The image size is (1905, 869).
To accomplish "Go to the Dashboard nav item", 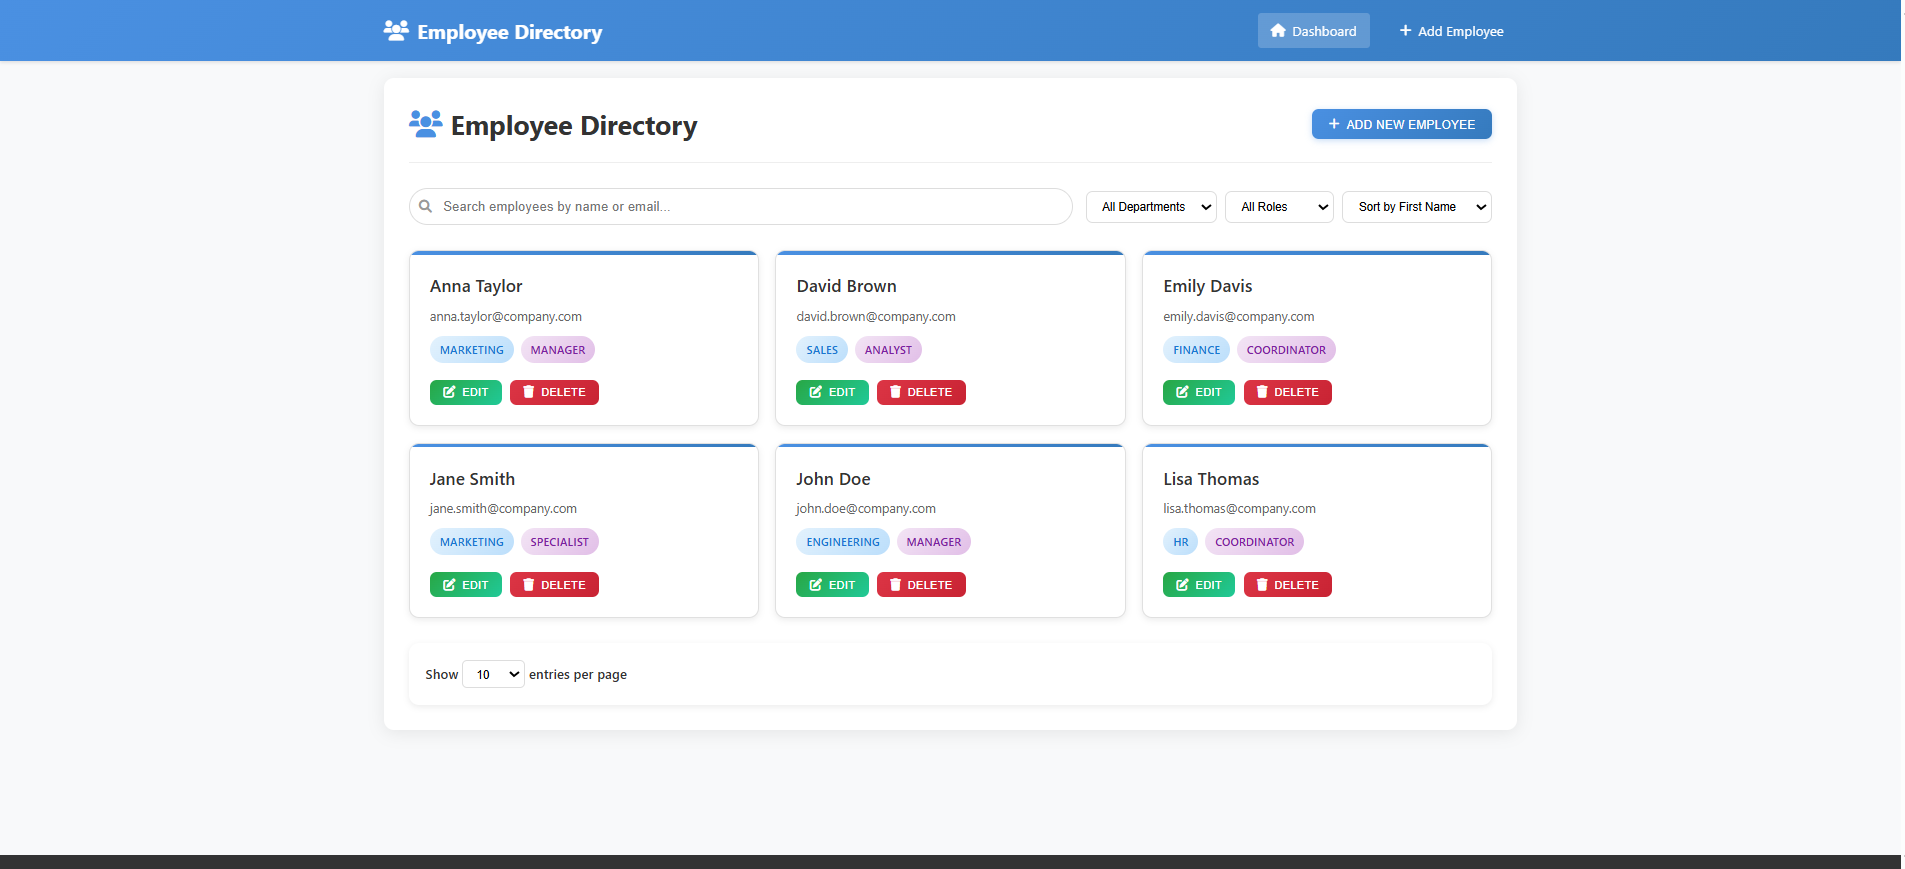I will tap(1313, 31).
